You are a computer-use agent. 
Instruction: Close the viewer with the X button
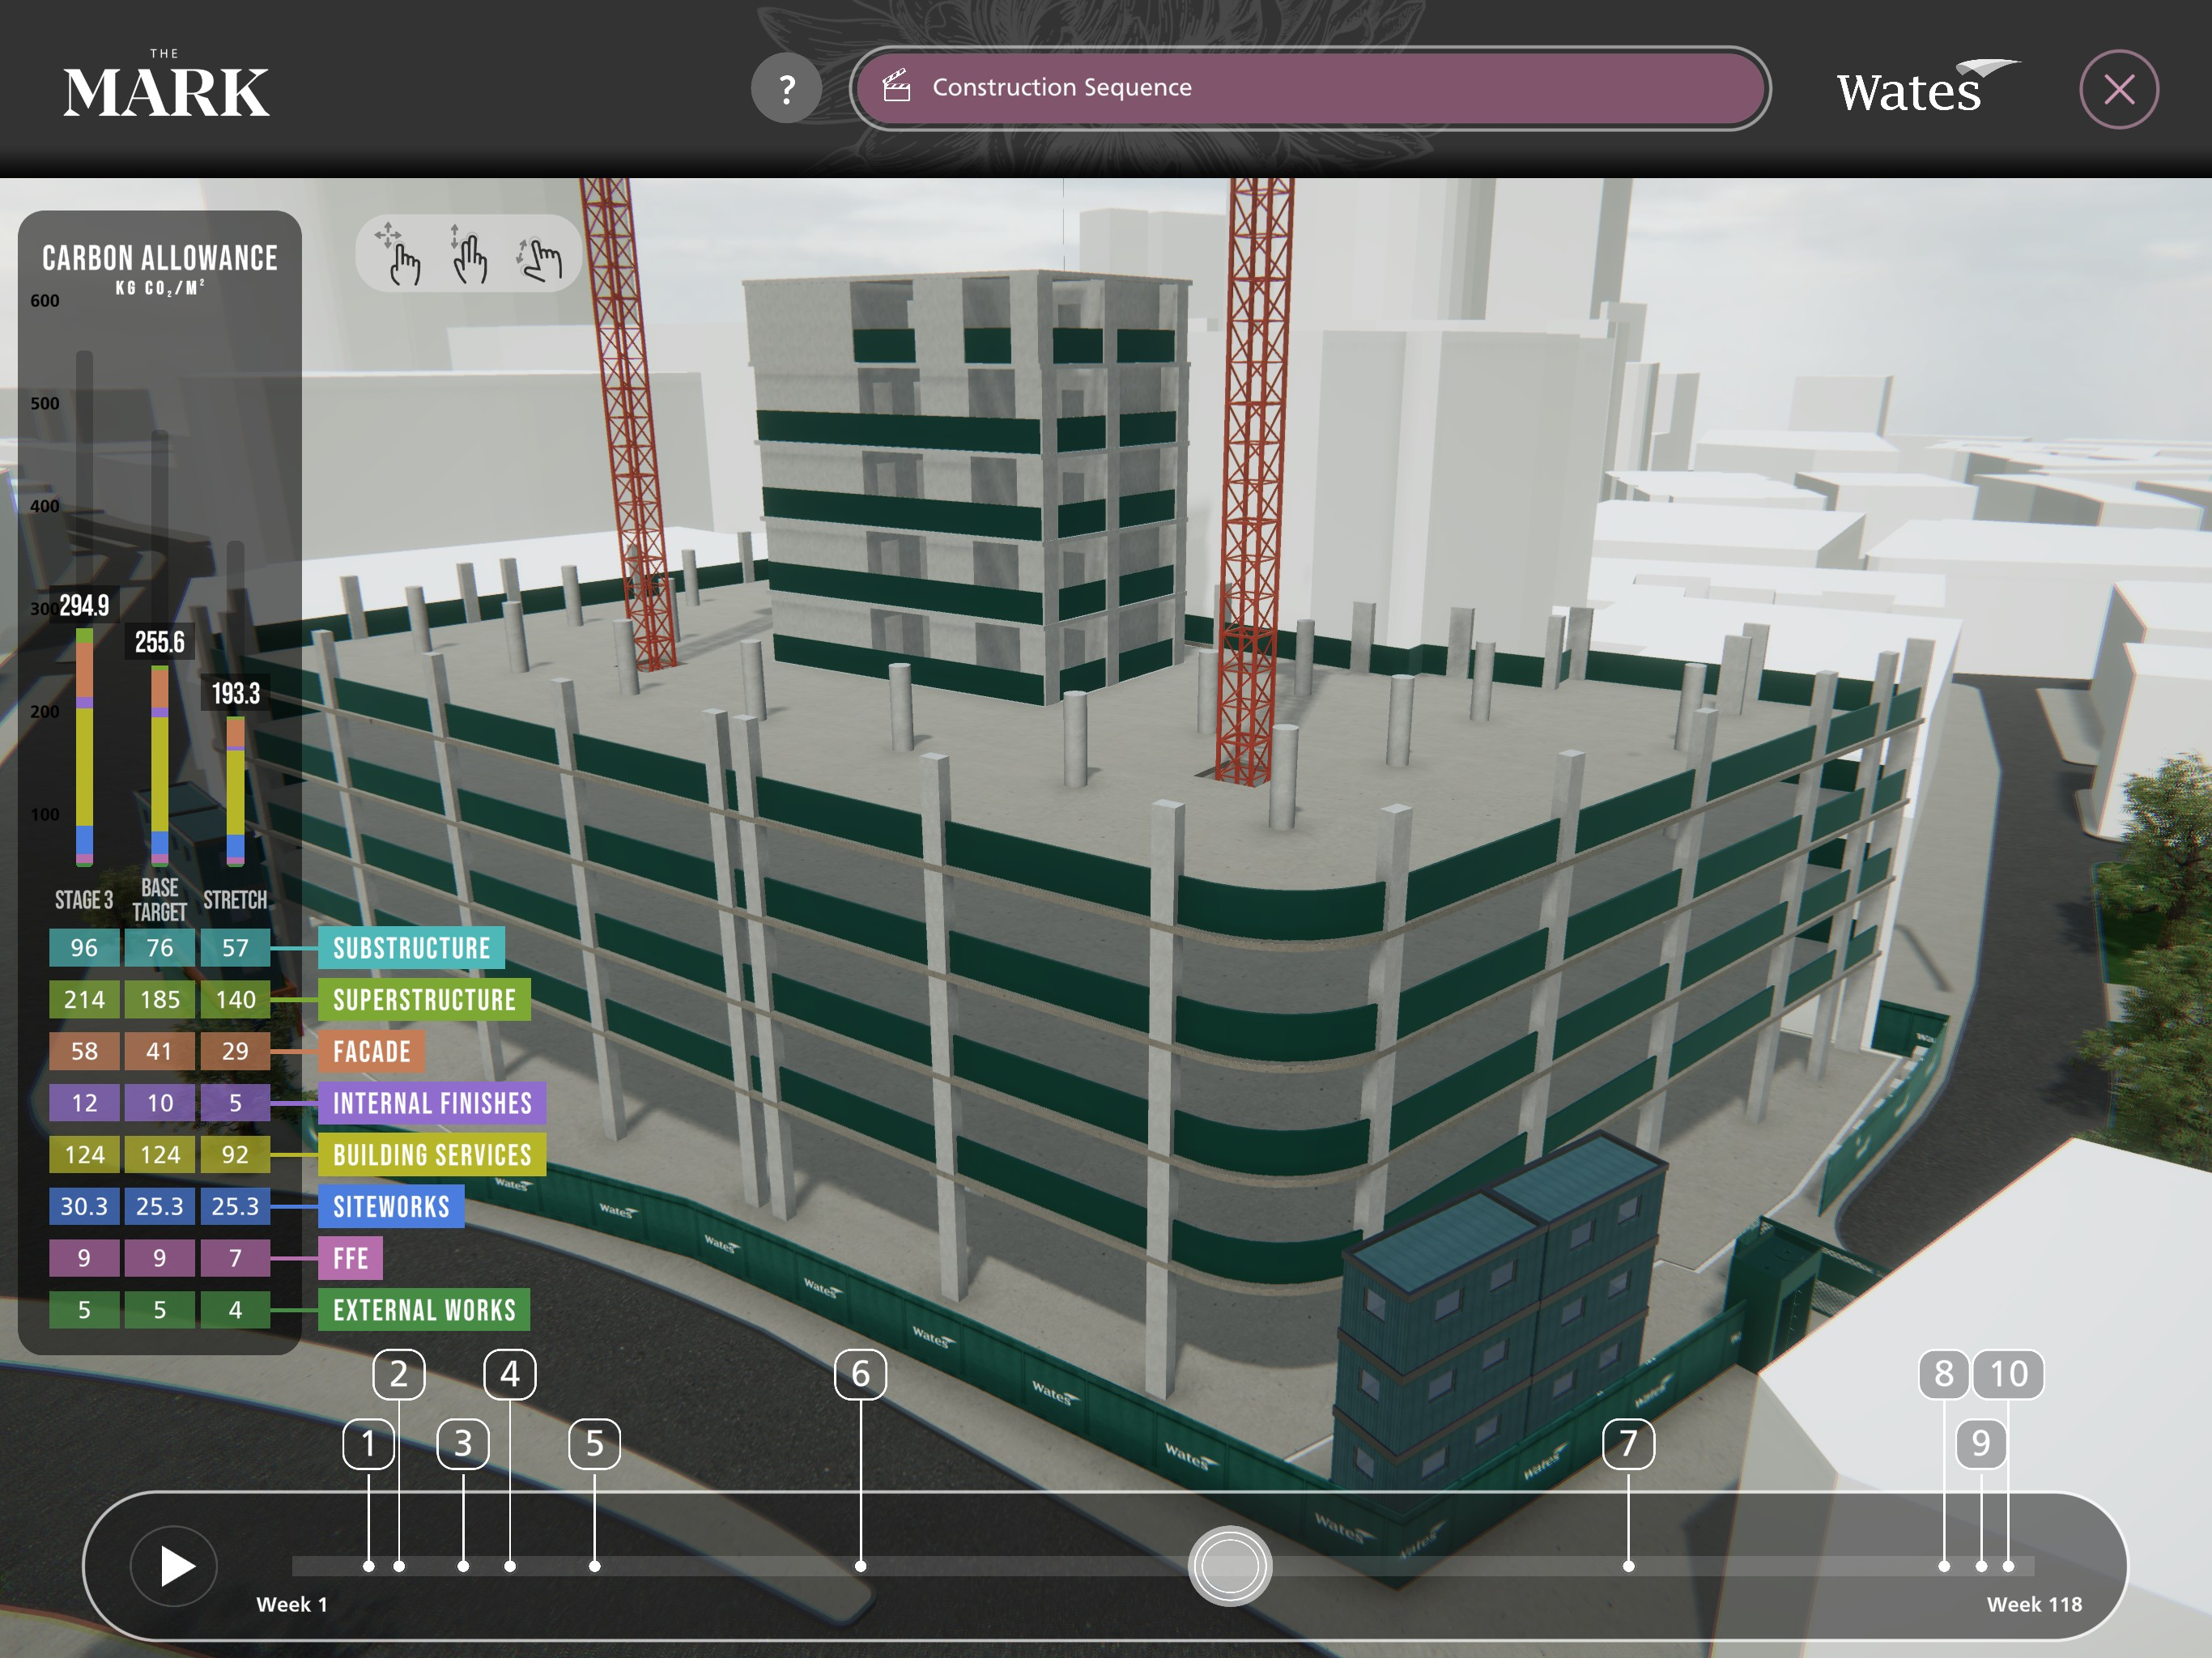coord(2118,89)
